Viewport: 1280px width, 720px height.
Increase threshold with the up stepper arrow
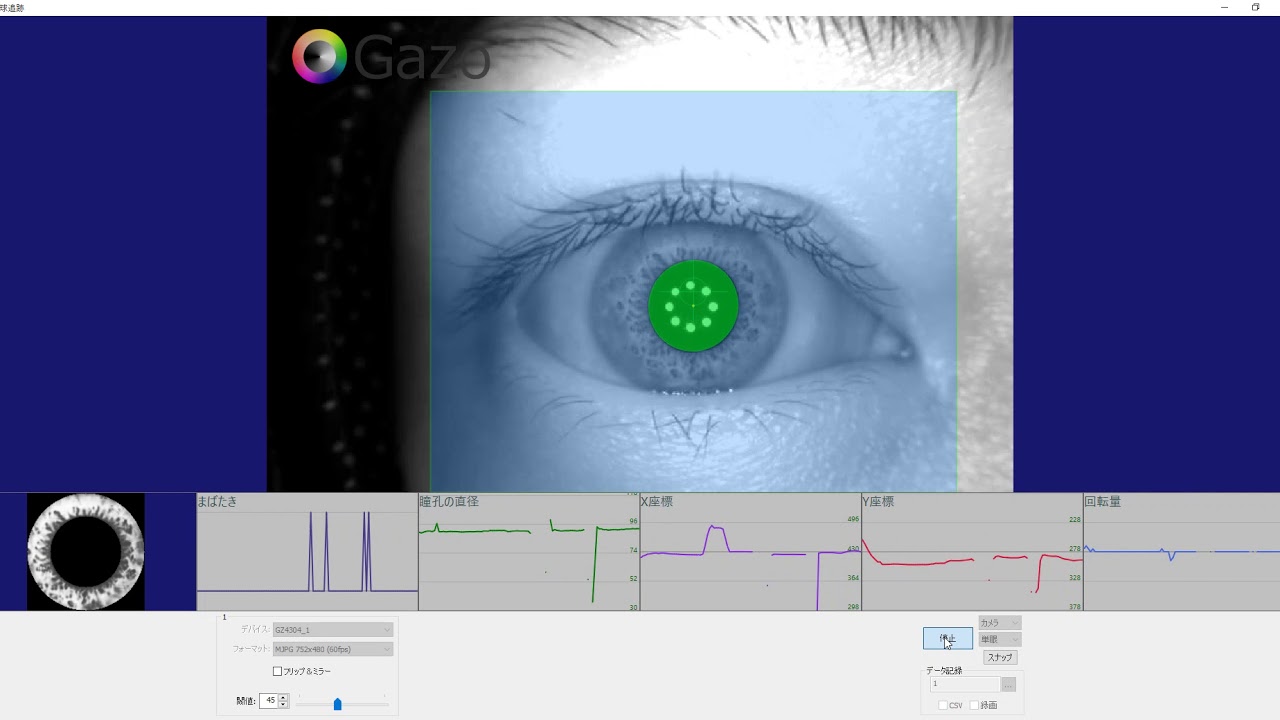pyautogui.click(x=284, y=697)
